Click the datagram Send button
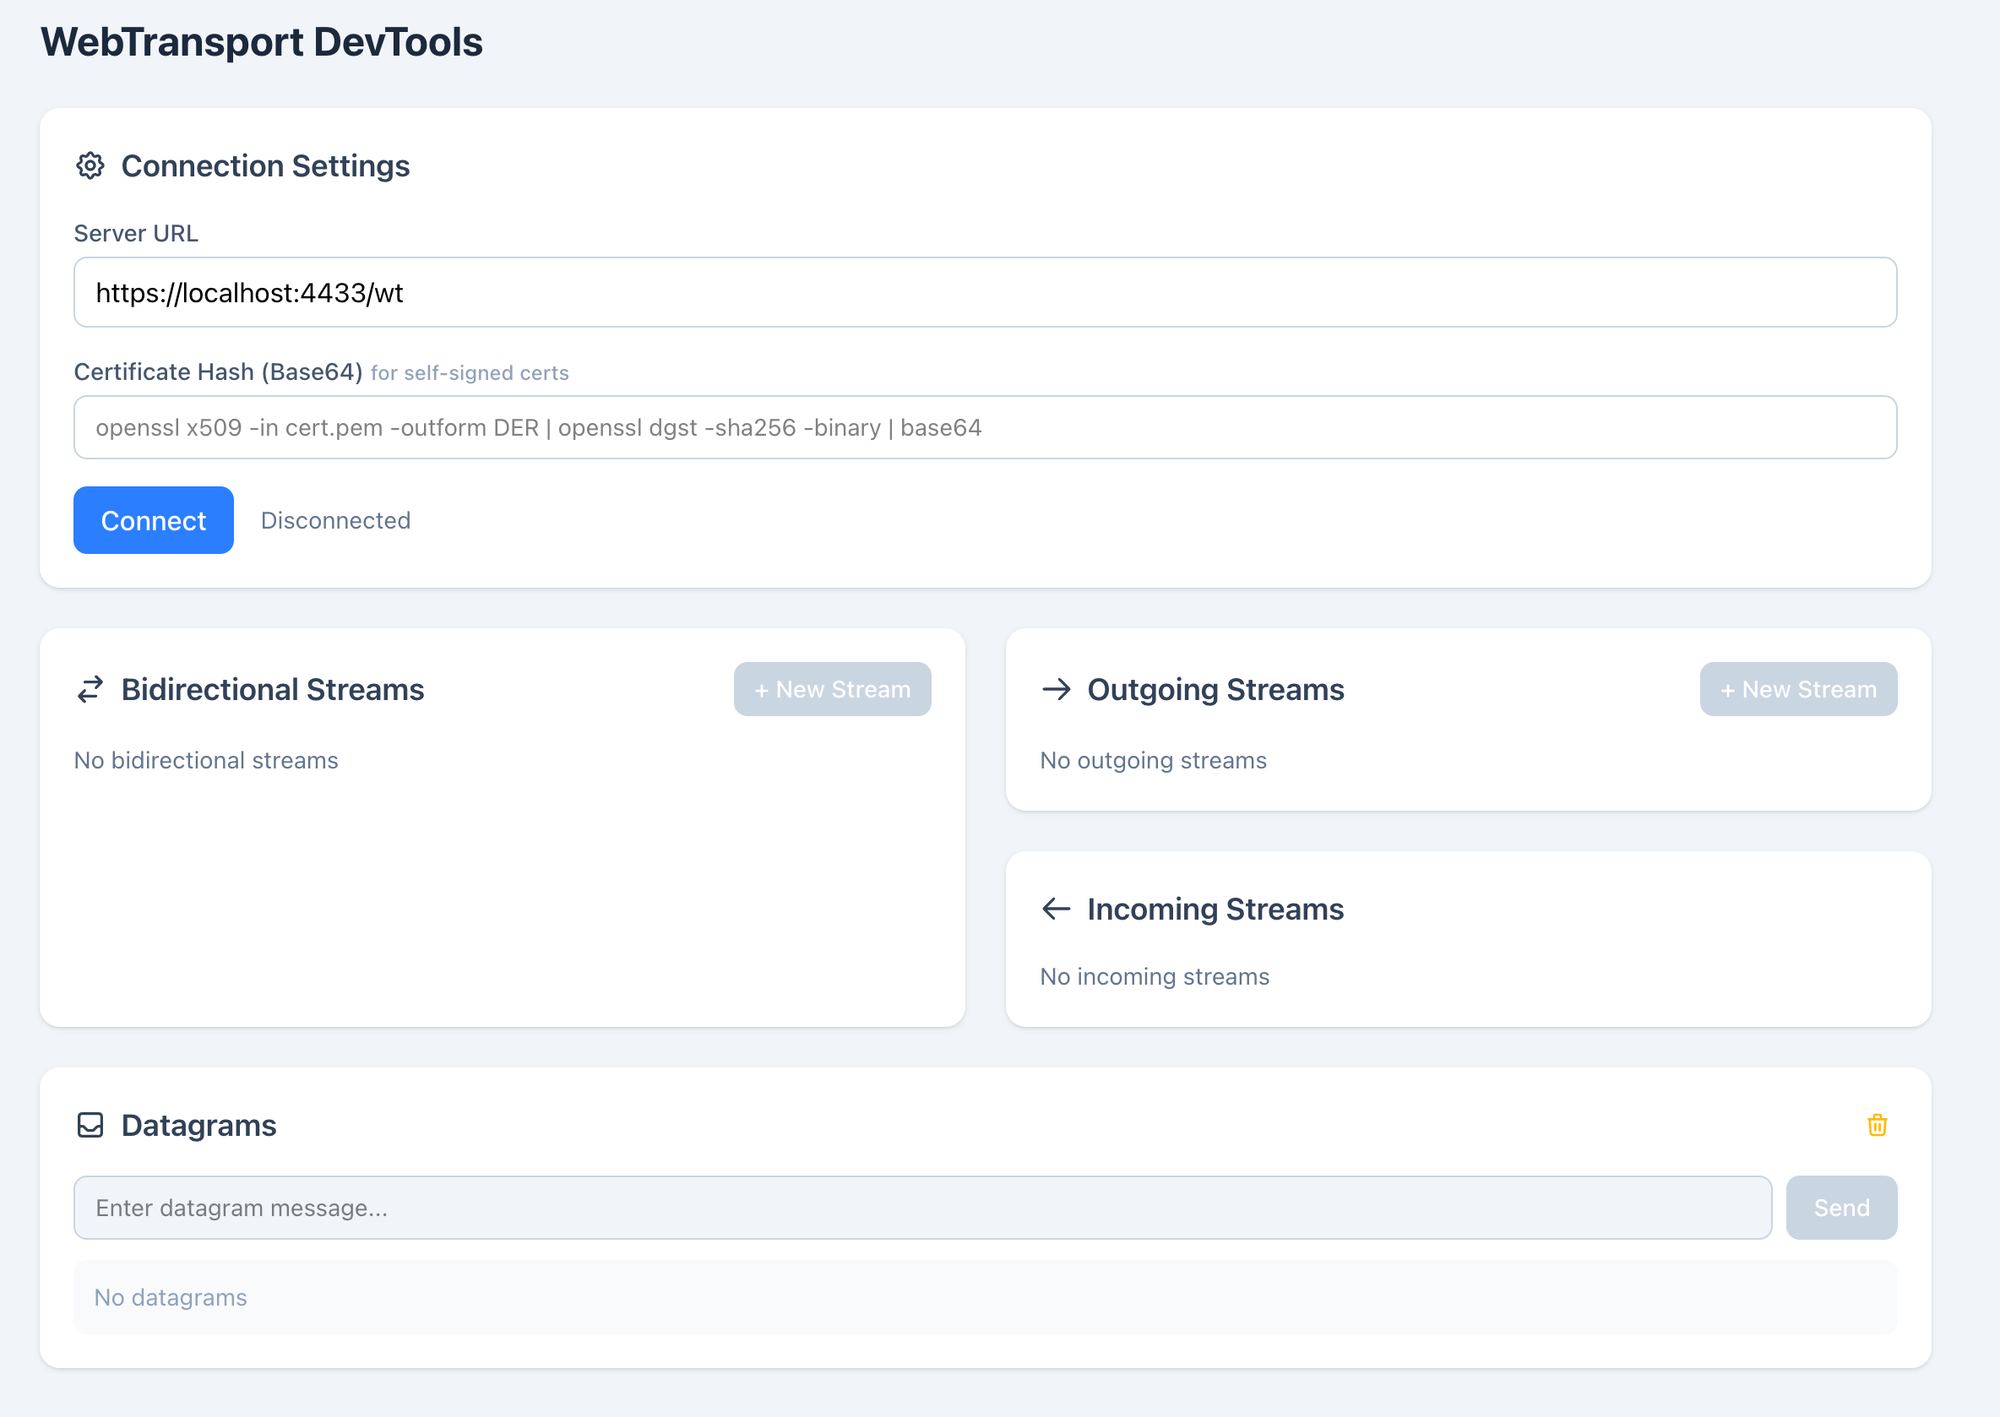 (1841, 1208)
